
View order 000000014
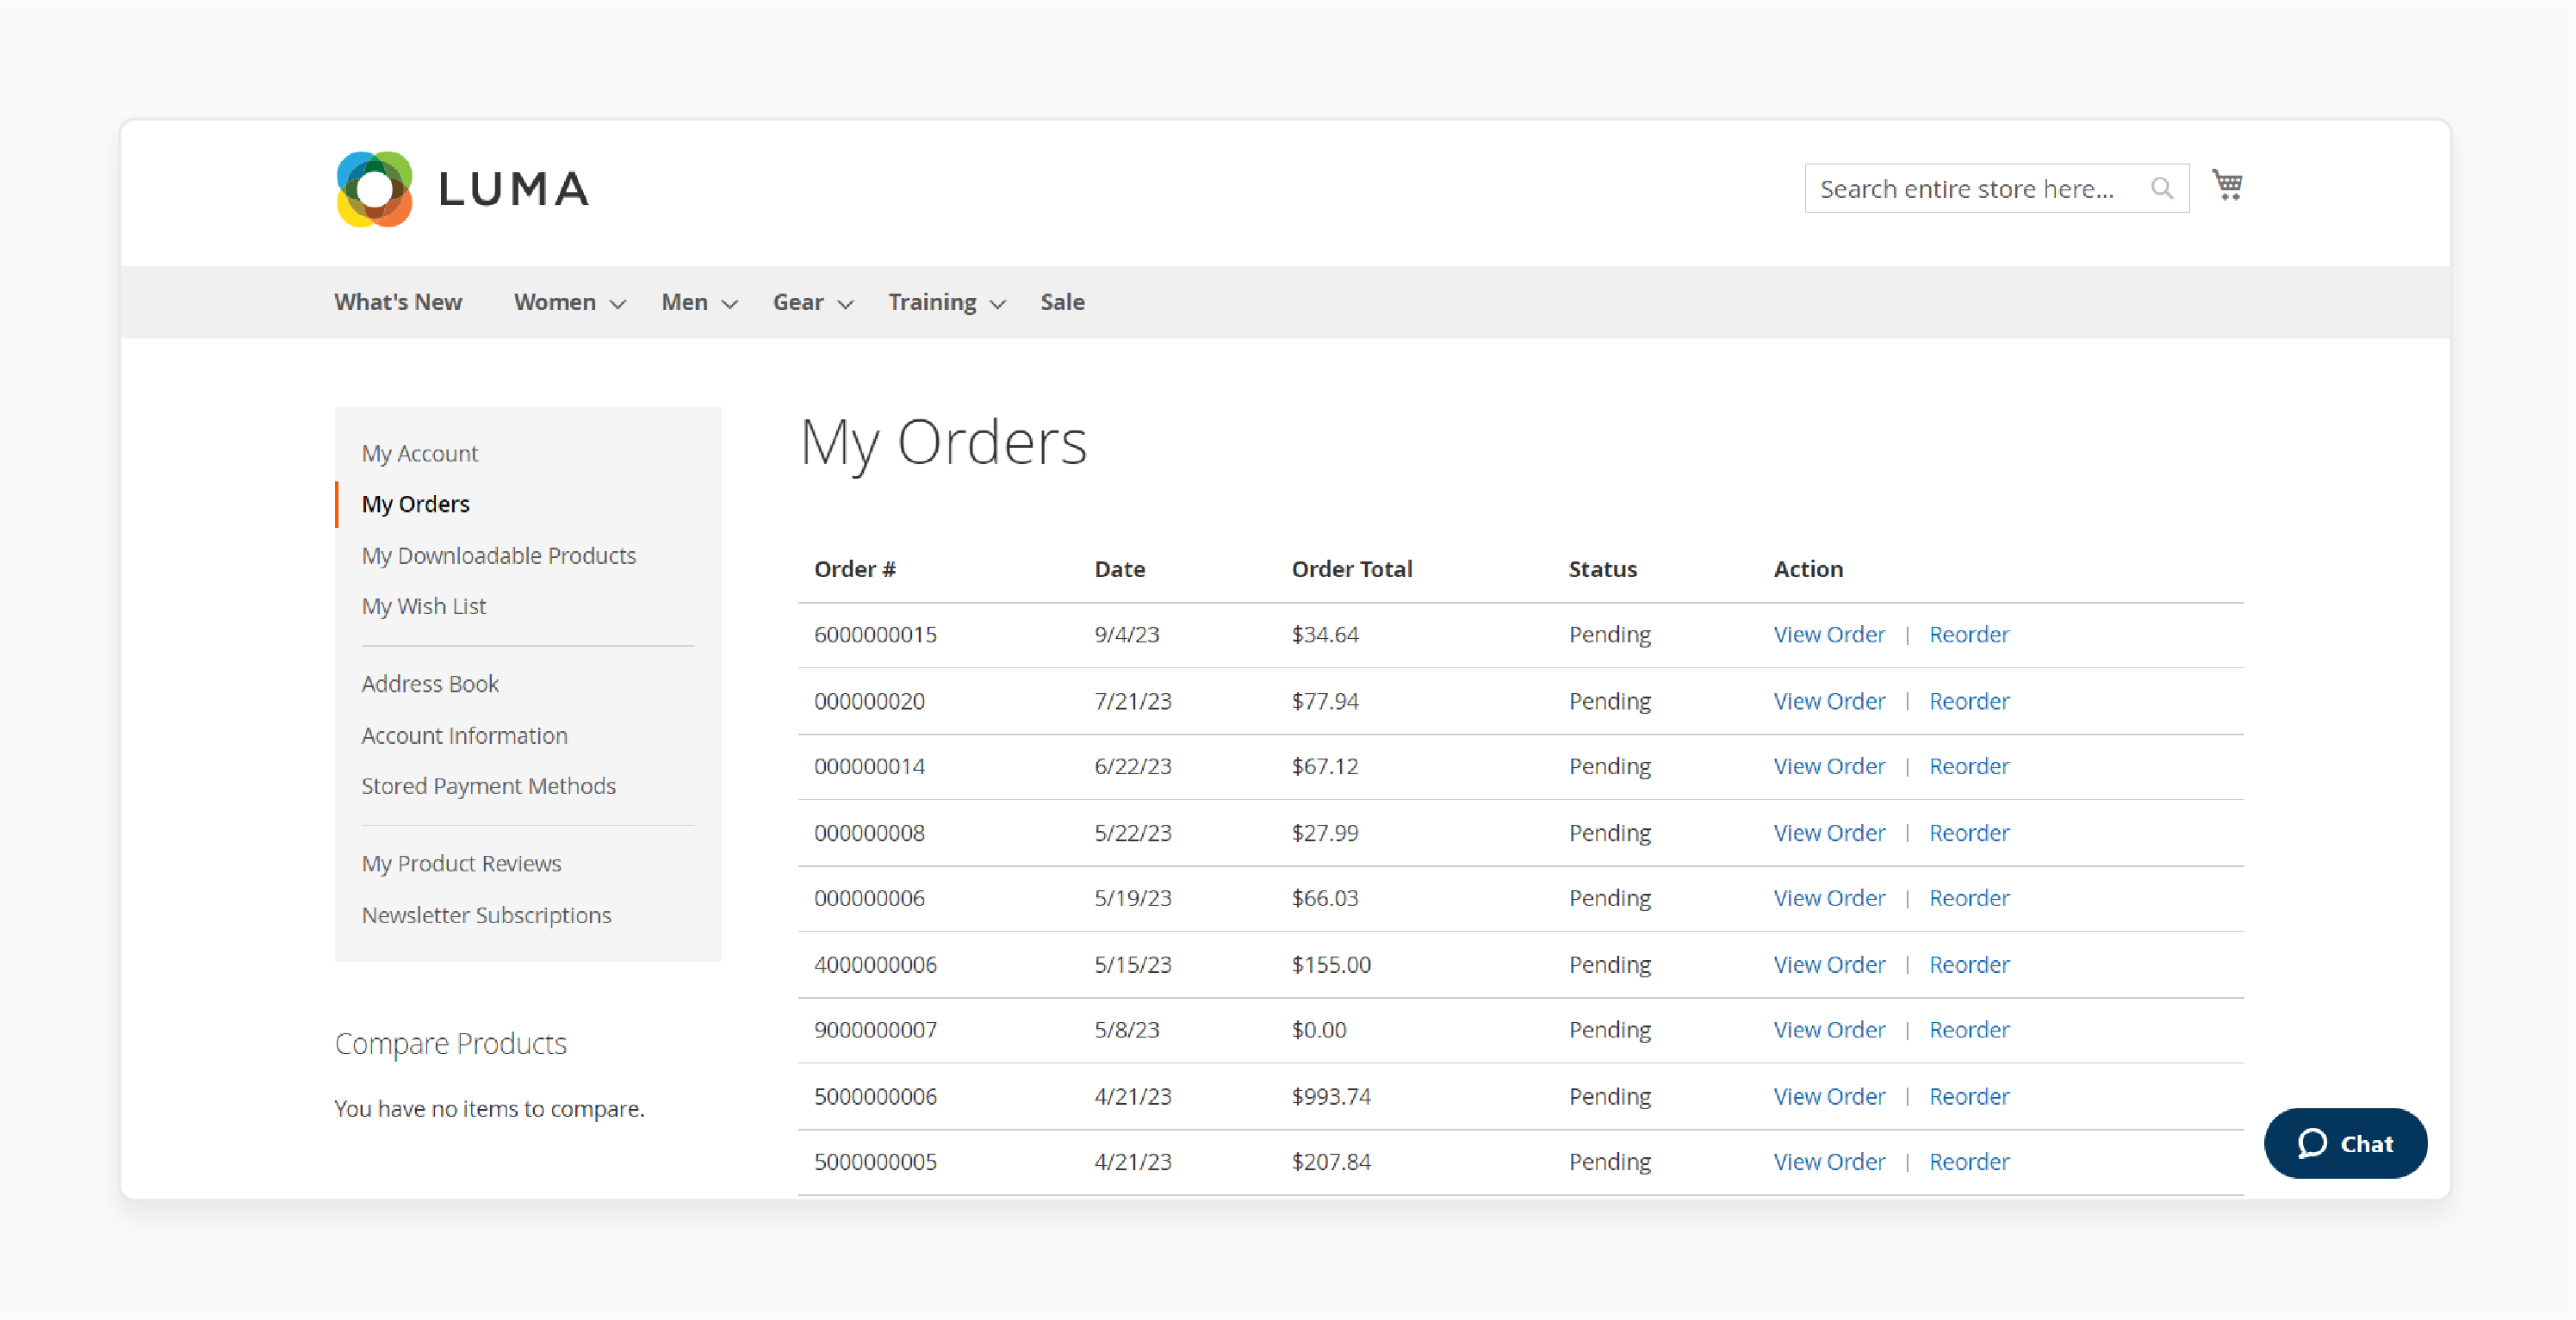point(1829,766)
